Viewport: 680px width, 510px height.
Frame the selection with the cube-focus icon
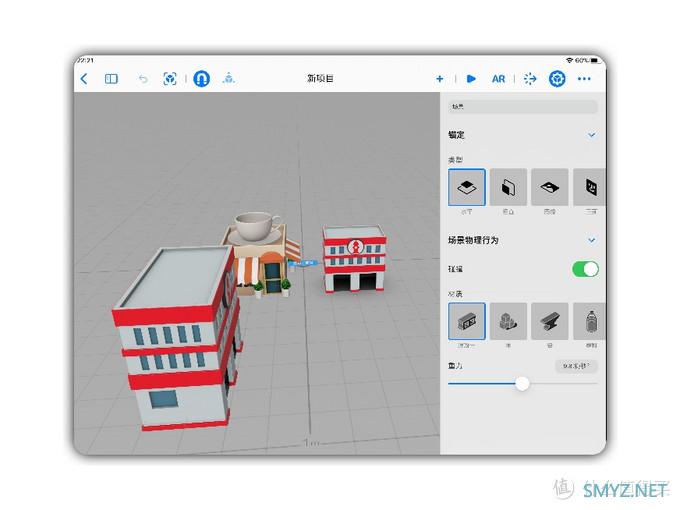tap(170, 78)
